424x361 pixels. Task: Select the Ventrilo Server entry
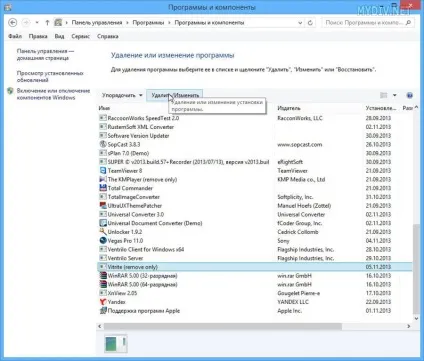[x=125, y=258]
